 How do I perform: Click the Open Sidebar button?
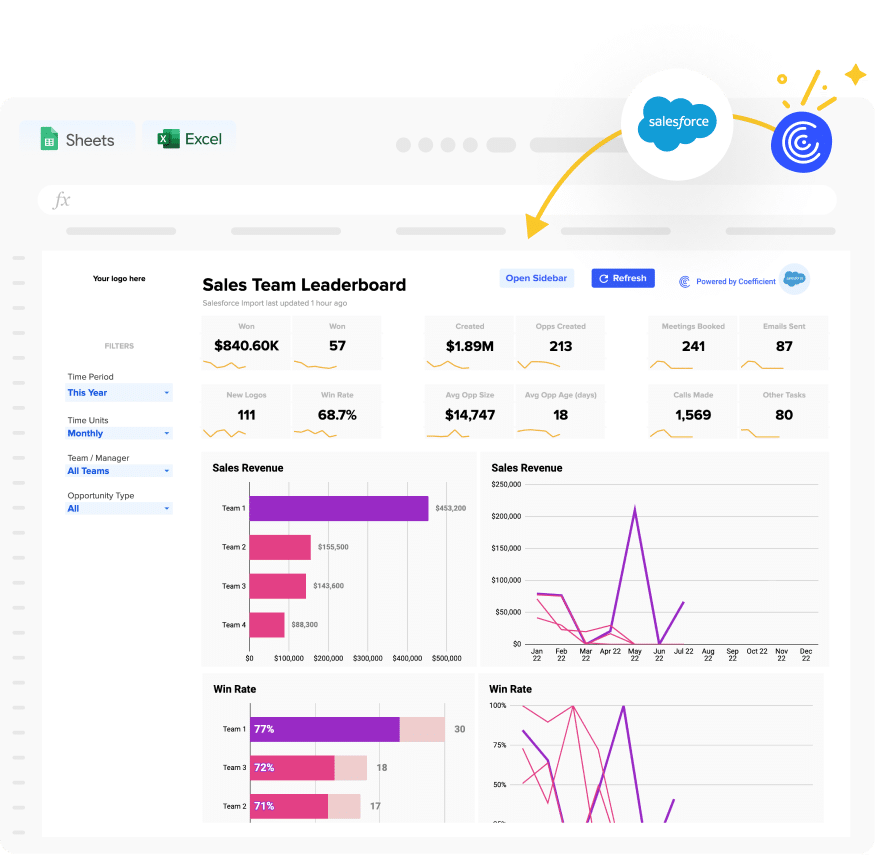click(536, 278)
